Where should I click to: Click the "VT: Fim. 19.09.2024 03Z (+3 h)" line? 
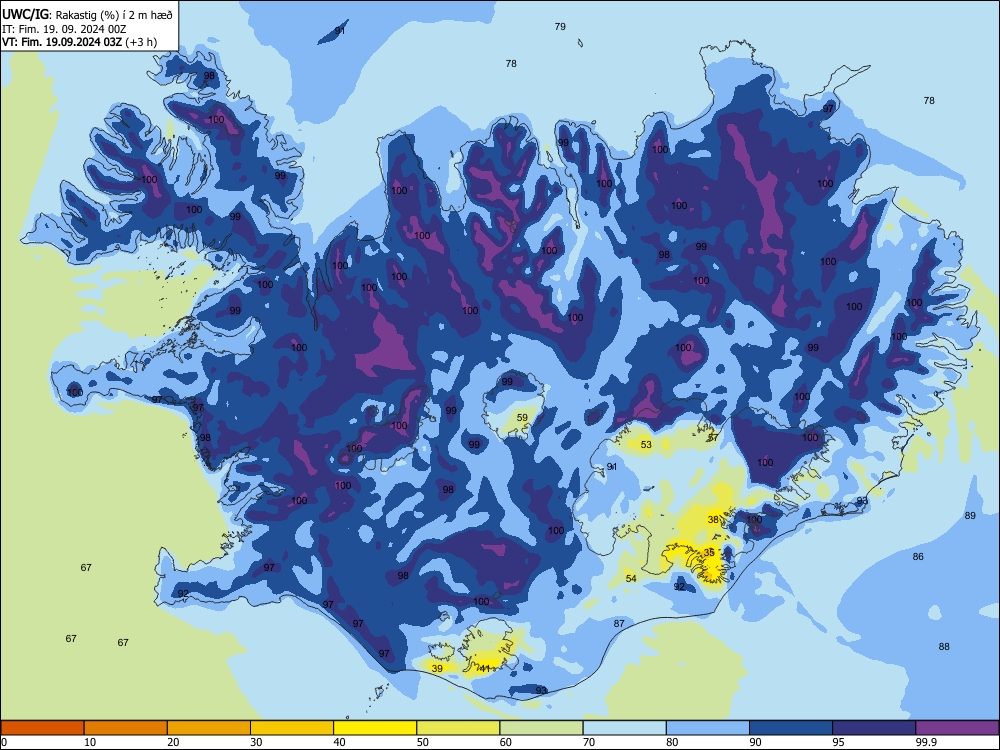pyautogui.click(x=80, y=43)
